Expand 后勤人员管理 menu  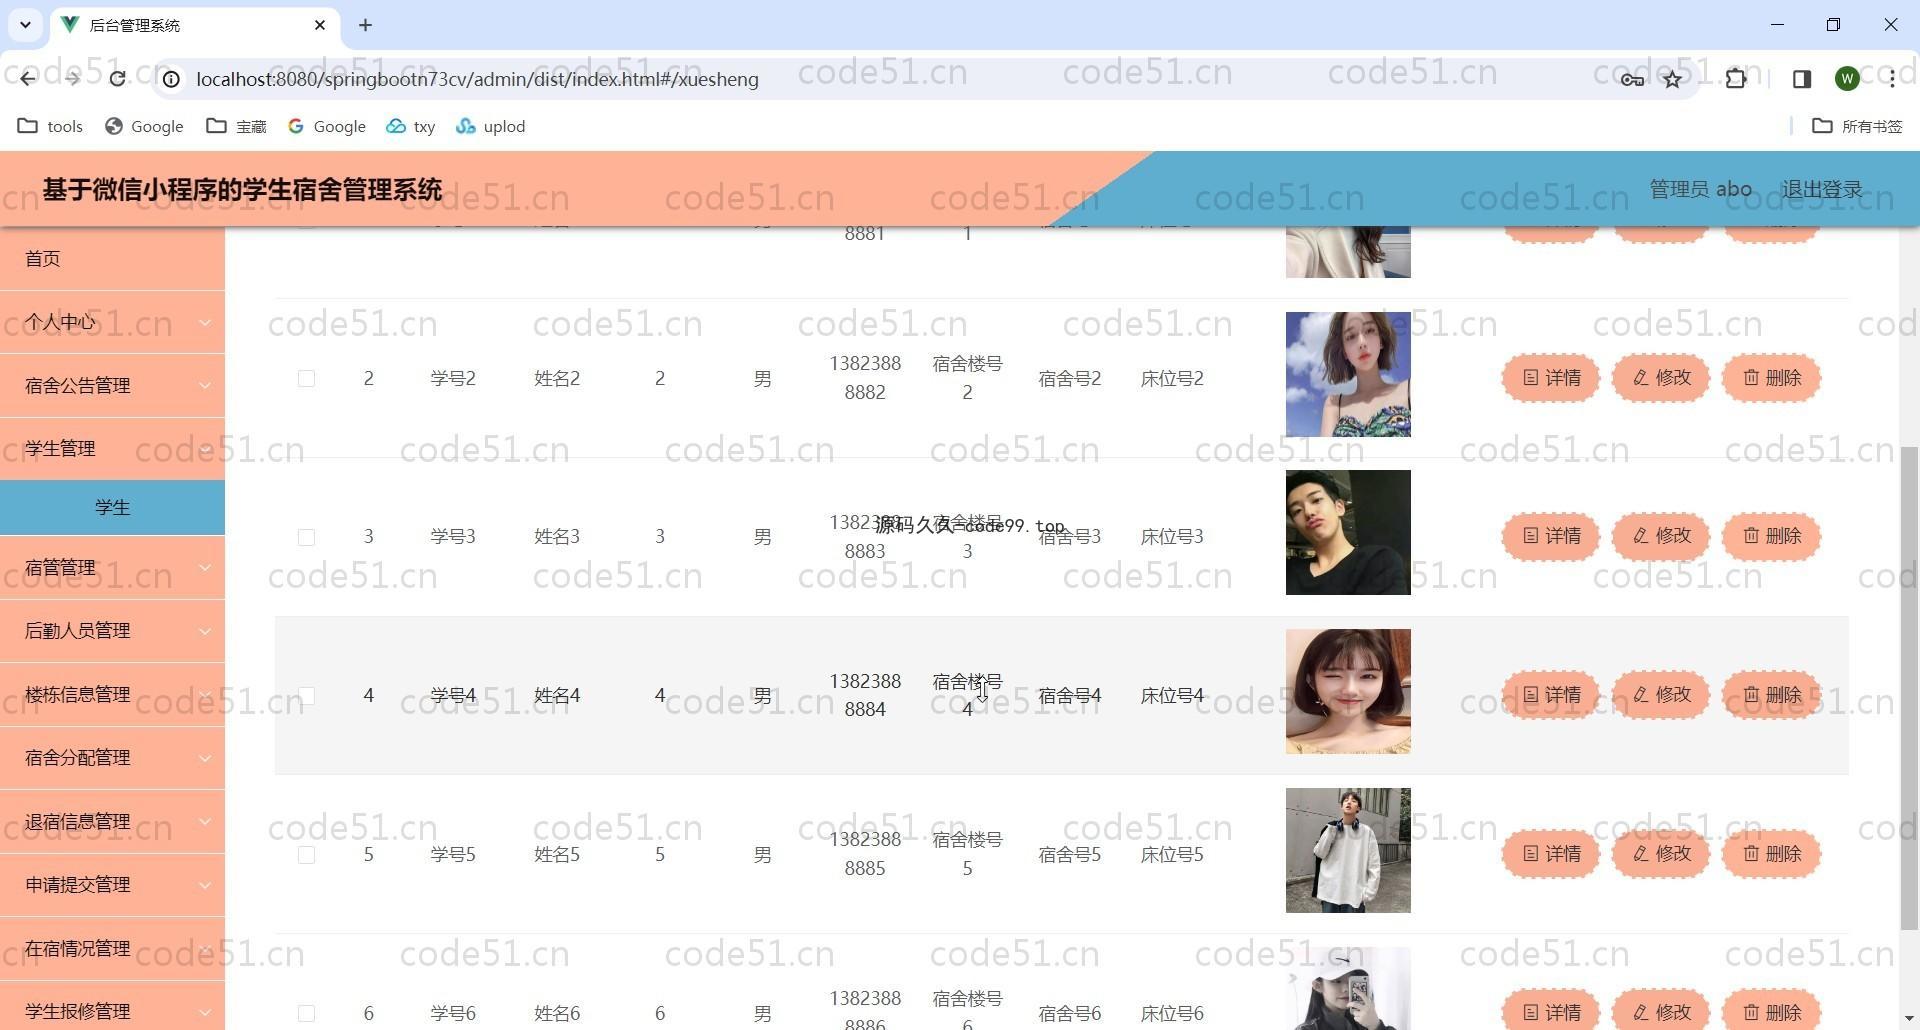pos(112,630)
